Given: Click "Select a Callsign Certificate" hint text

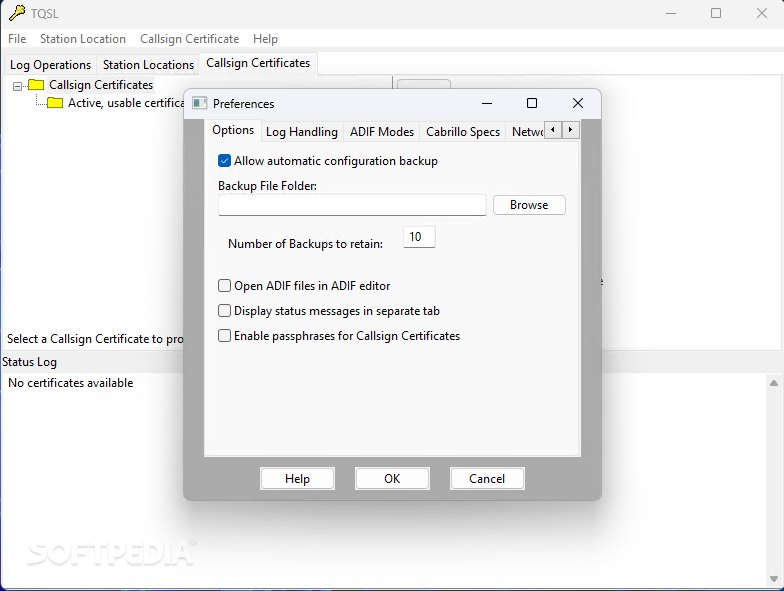Looking at the screenshot, I should pos(95,339).
